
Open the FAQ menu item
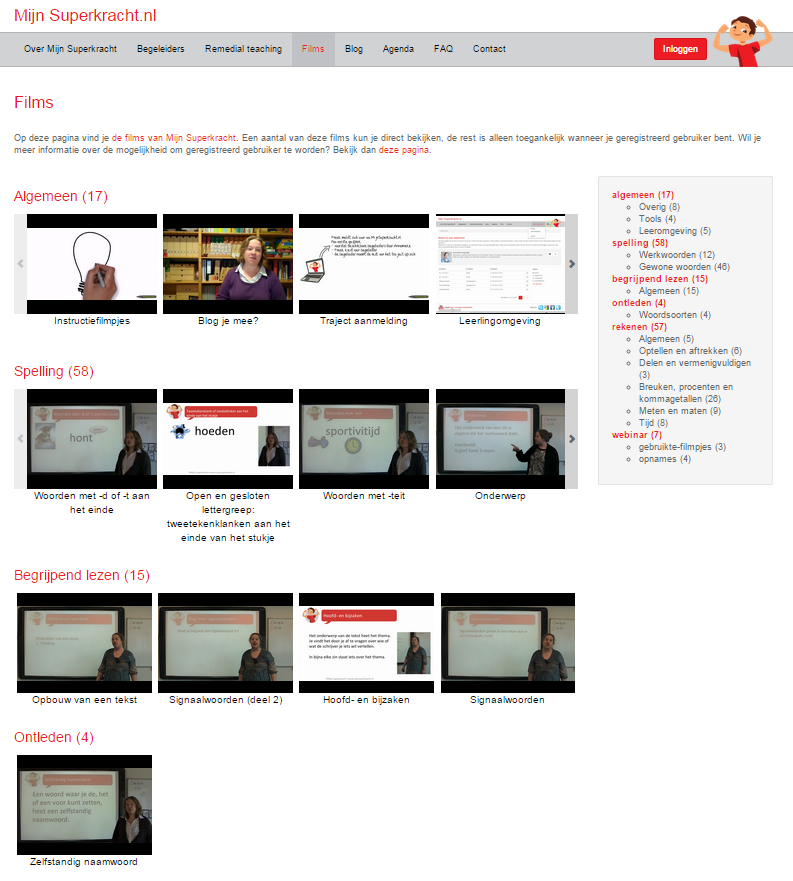(x=443, y=49)
